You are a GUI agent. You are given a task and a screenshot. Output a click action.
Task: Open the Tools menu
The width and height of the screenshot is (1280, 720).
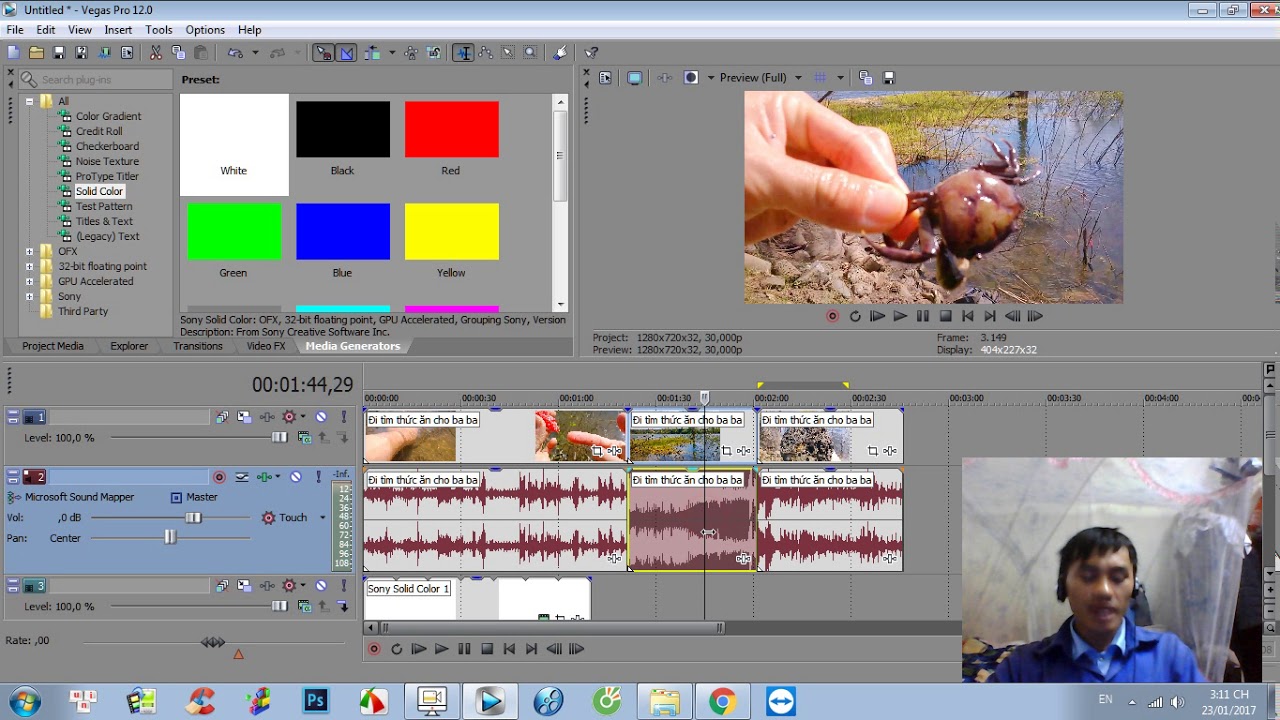[159, 30]
